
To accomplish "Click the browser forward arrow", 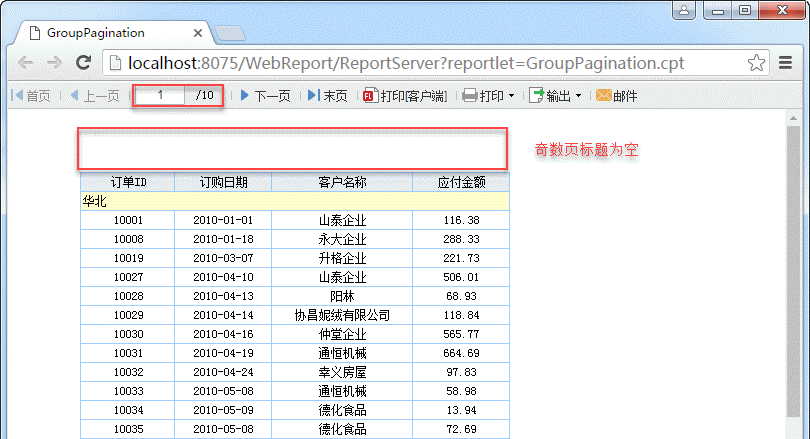I will coord(54,63).
